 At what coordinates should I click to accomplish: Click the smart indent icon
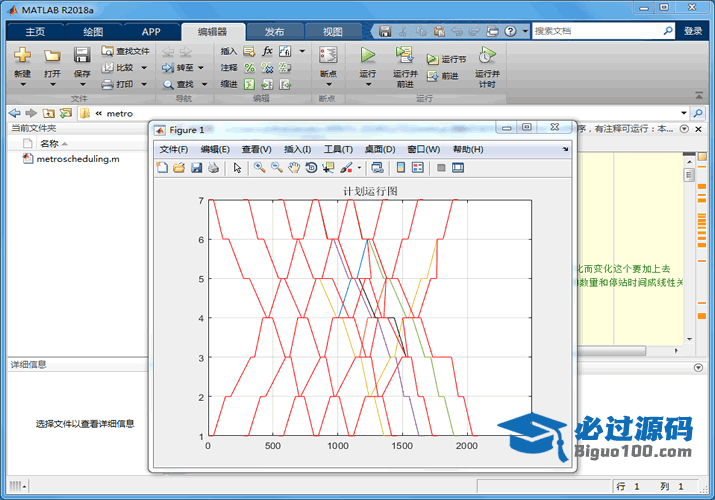249,84
